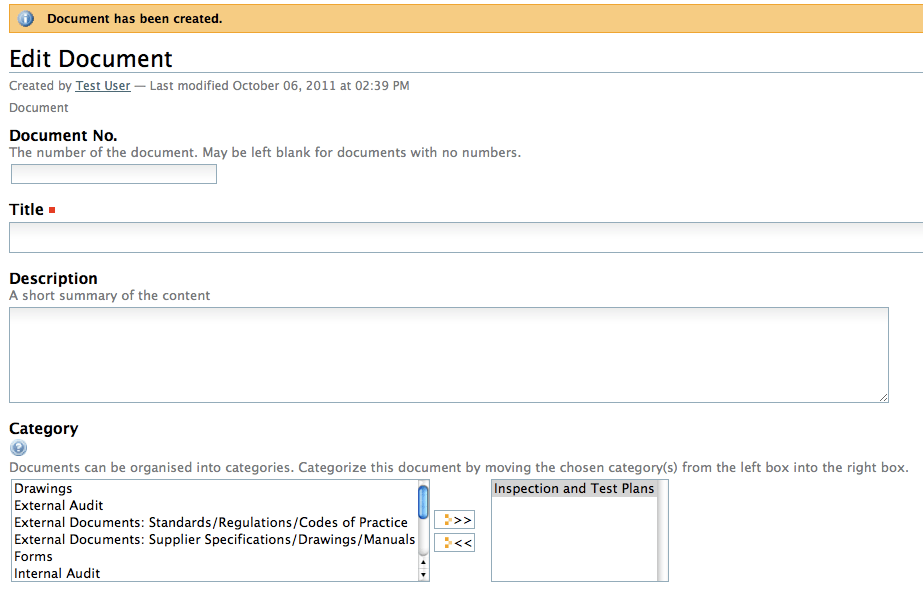Image resolution: width=923 pixels, height=597 pixels.
Task: Select Forms in the category list
Action: 215,557
